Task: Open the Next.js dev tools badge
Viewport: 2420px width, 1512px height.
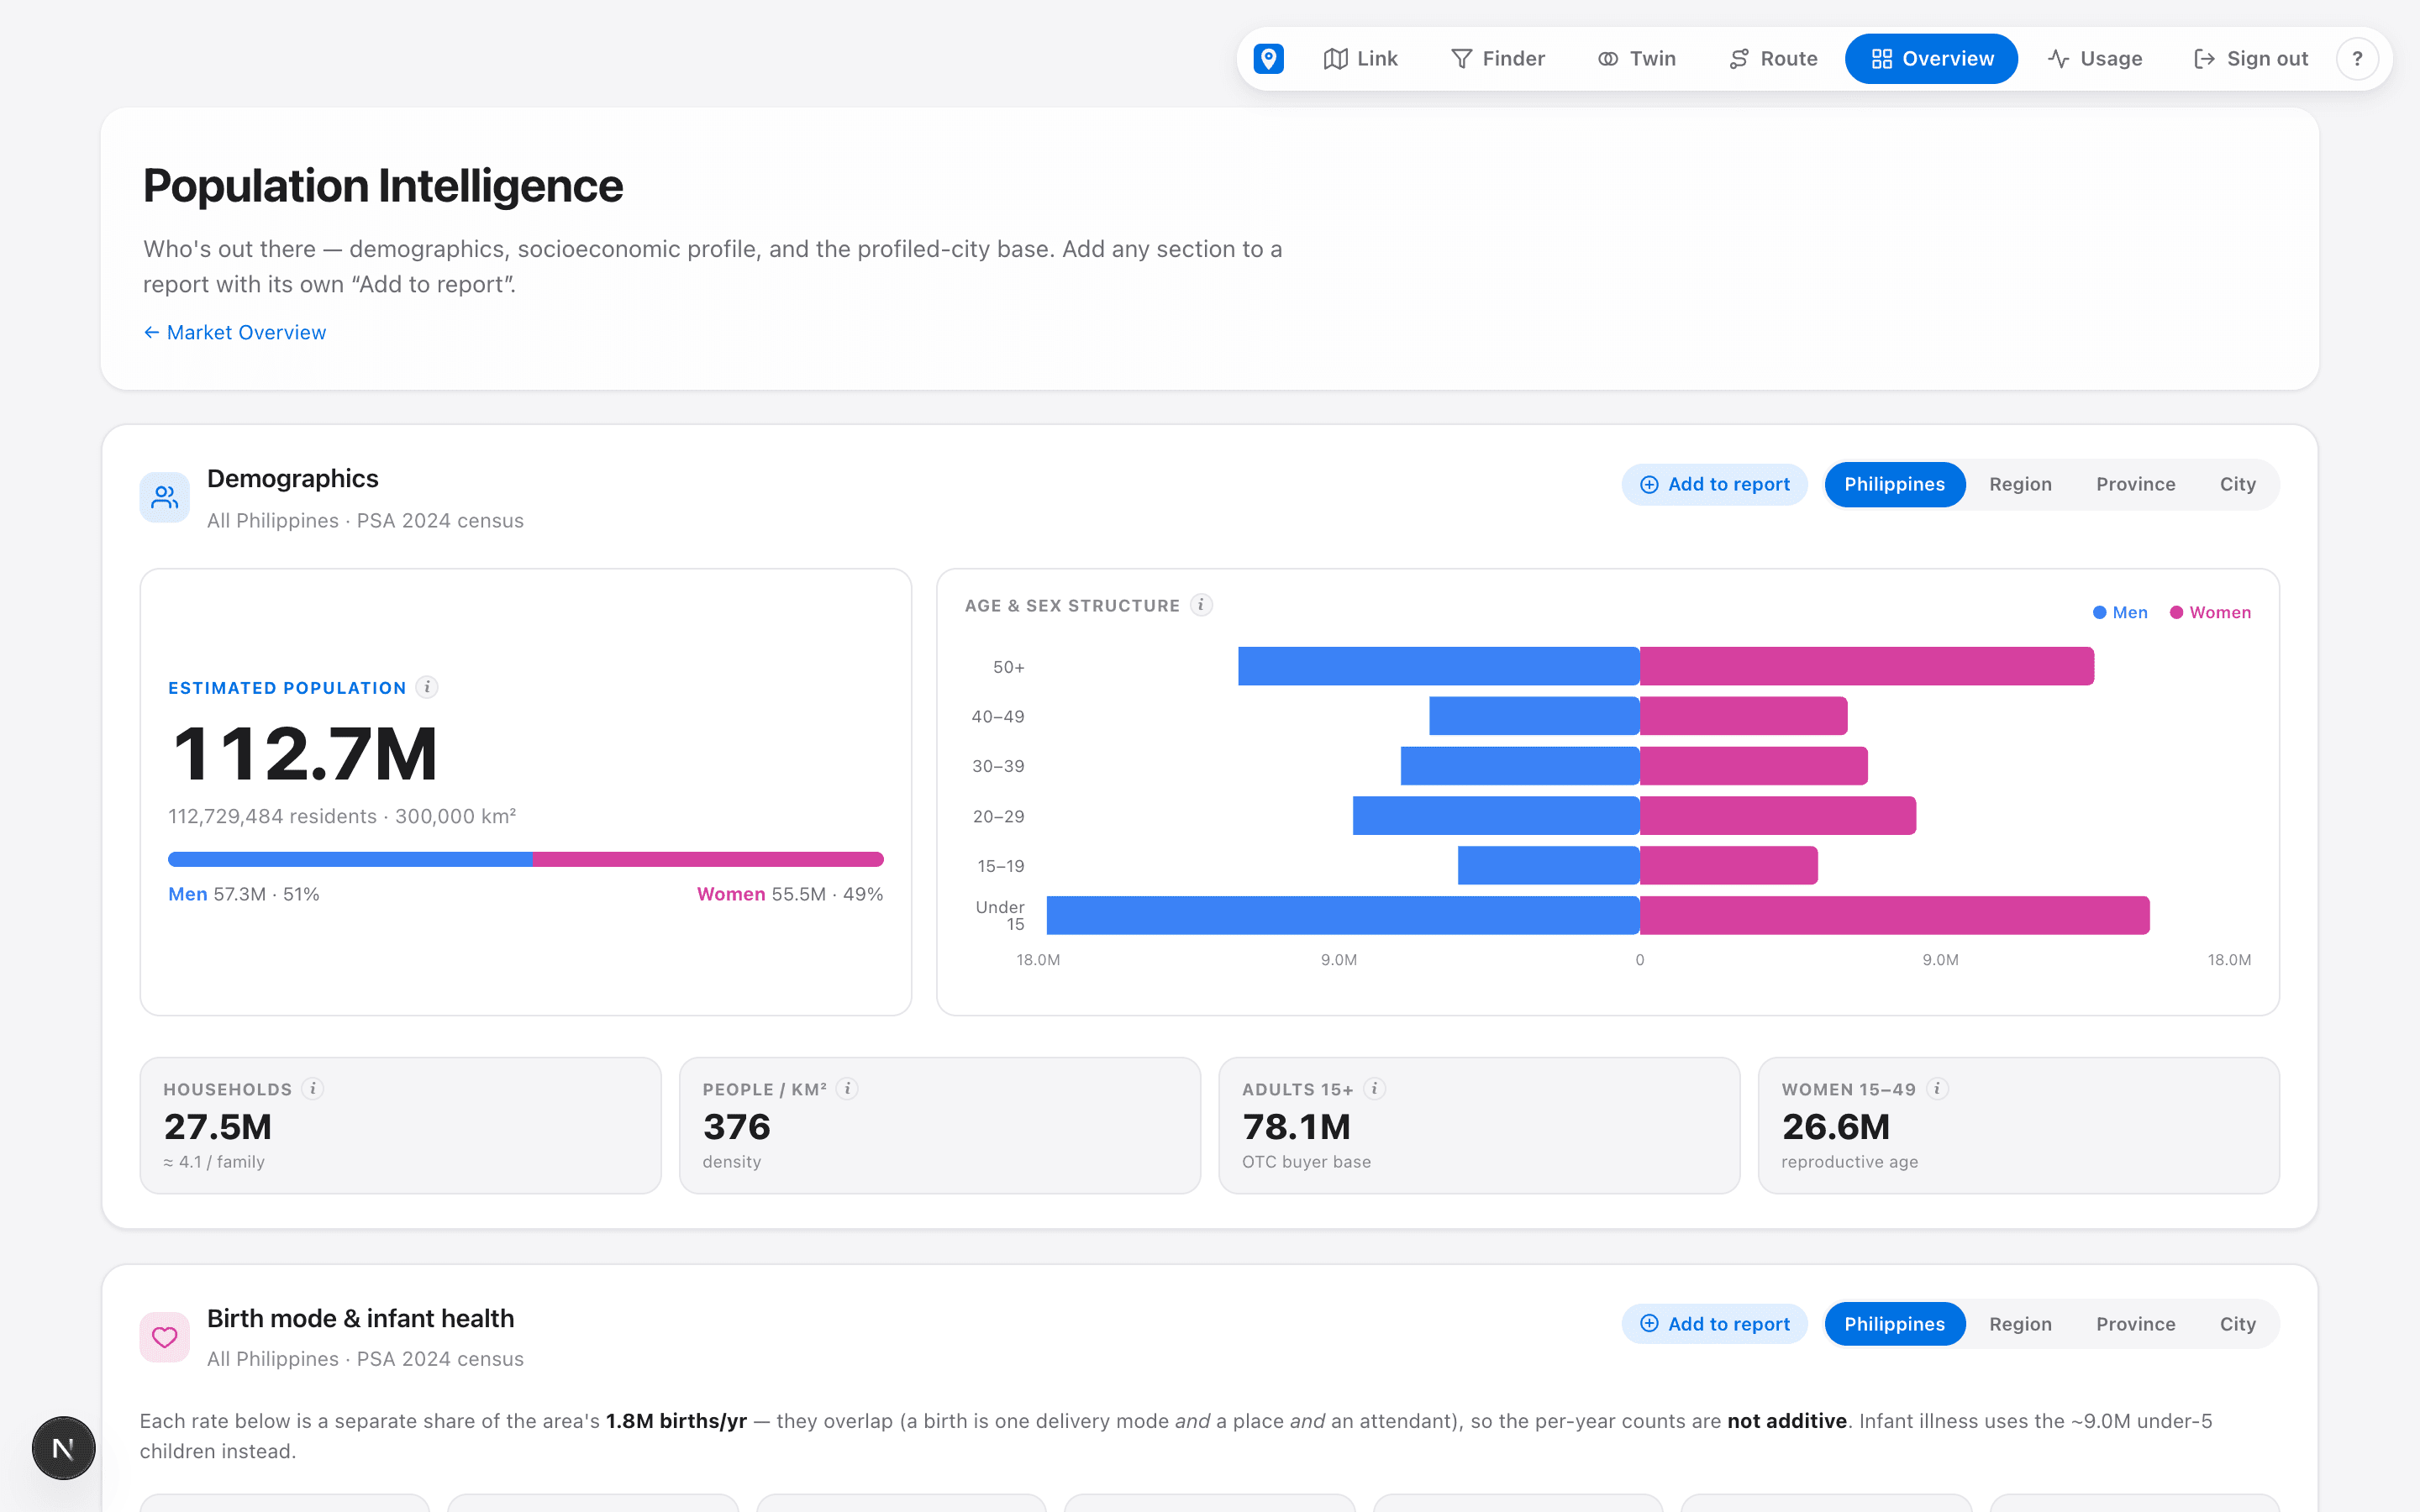Action: (64, 1447)
